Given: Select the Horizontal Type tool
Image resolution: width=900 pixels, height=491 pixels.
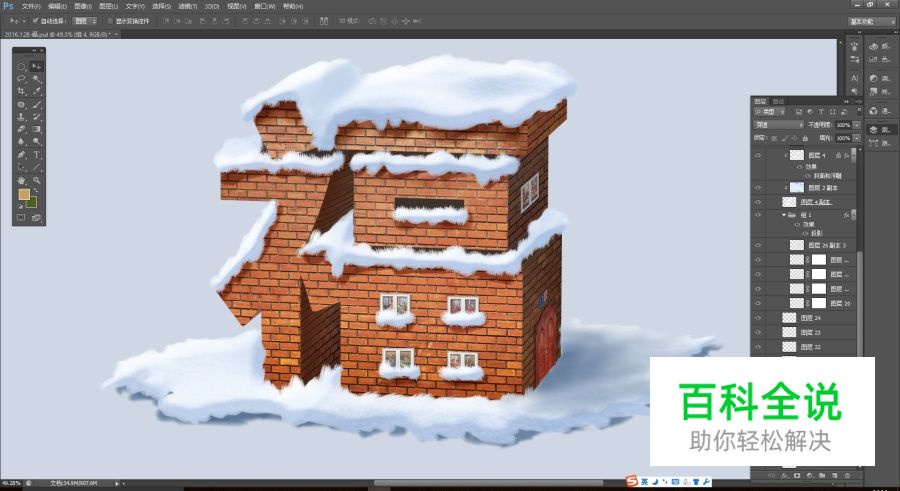Looking at the screenshot, I should click(x=36, y=155).
